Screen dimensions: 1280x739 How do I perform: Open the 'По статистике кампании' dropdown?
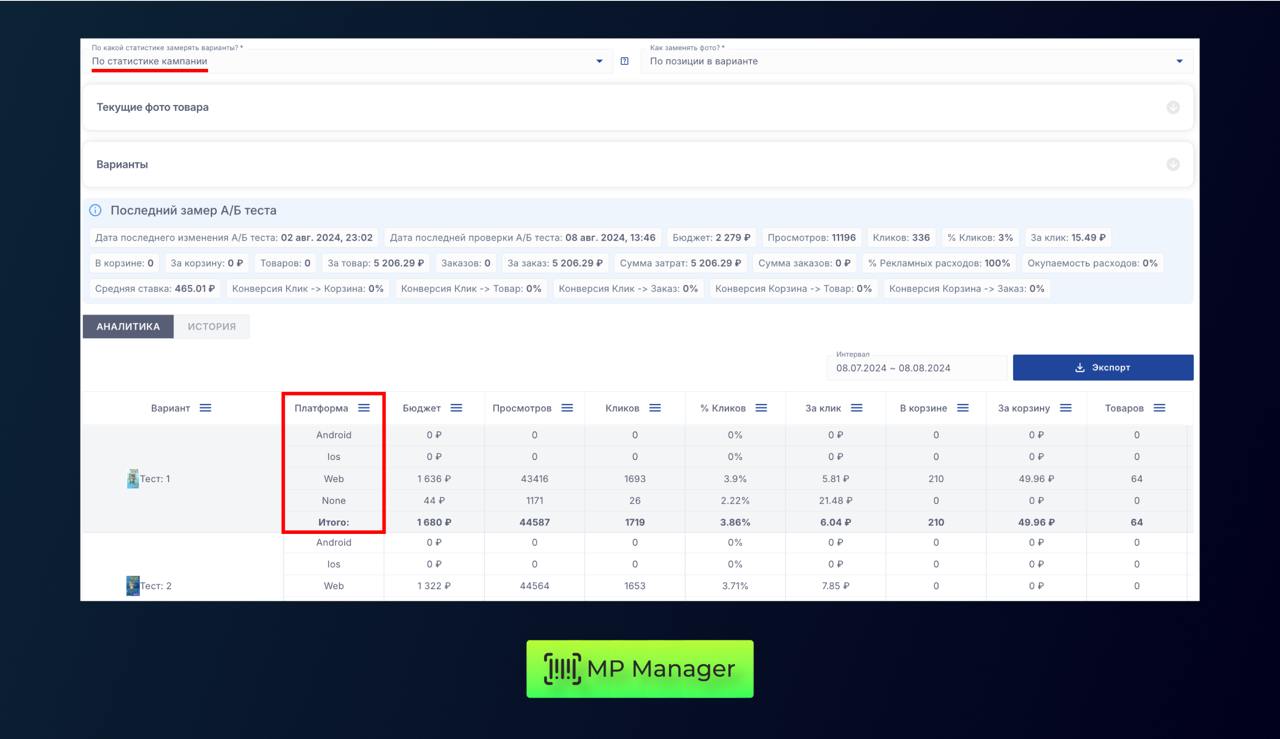[346, 61]
